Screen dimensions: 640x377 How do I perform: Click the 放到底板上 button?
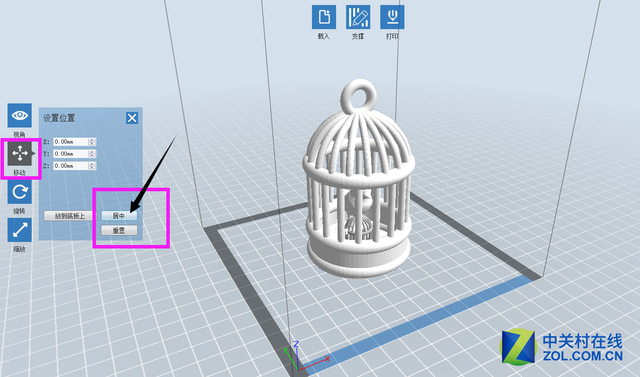(x=70, y=216)
